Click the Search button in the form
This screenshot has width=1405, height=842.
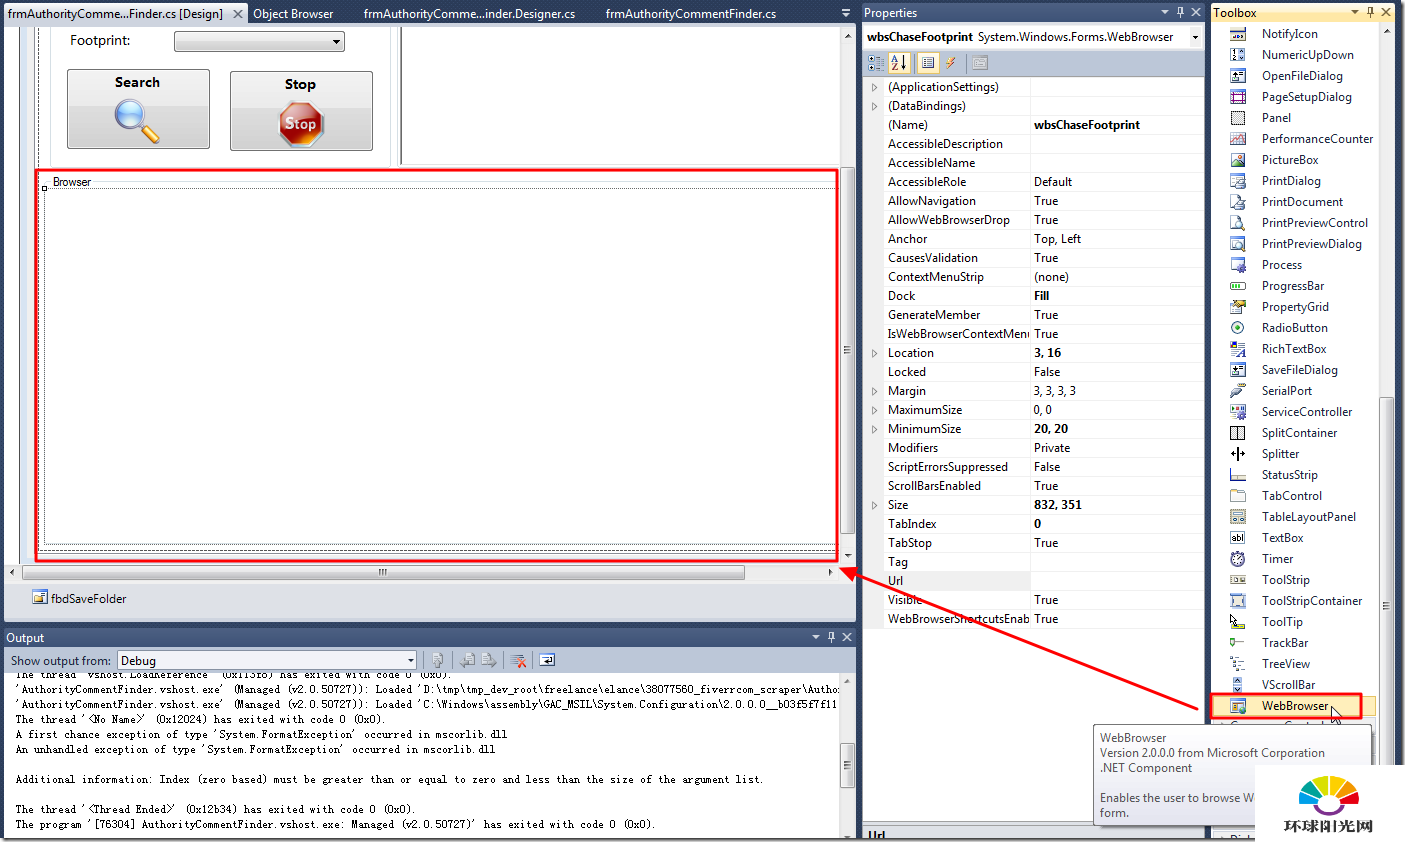click(x=138, y=109)
